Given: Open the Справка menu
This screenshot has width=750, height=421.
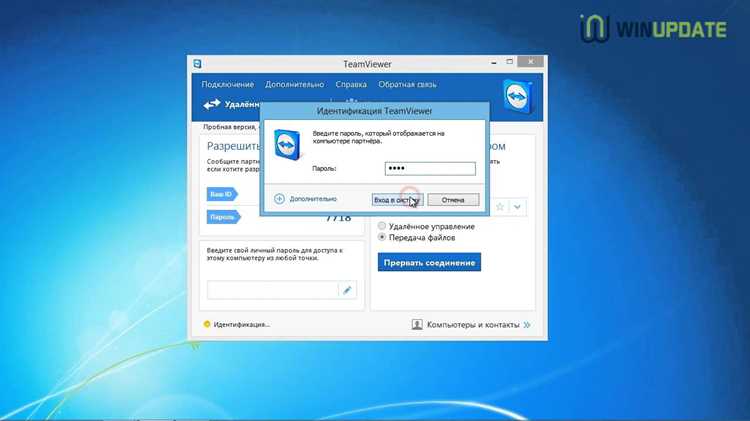Looking at the screenshot, I should pos(351,84).
